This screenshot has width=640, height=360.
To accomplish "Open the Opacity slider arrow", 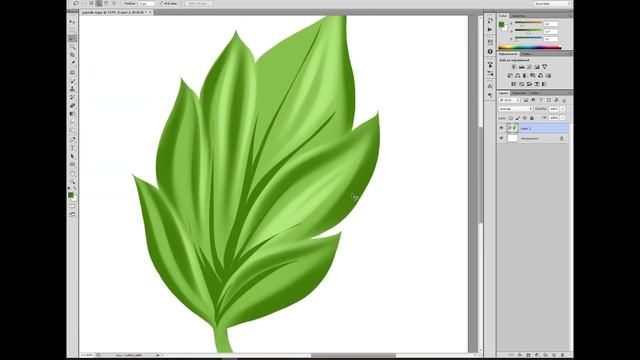I will pyautogui.click(x=563, y=109).
